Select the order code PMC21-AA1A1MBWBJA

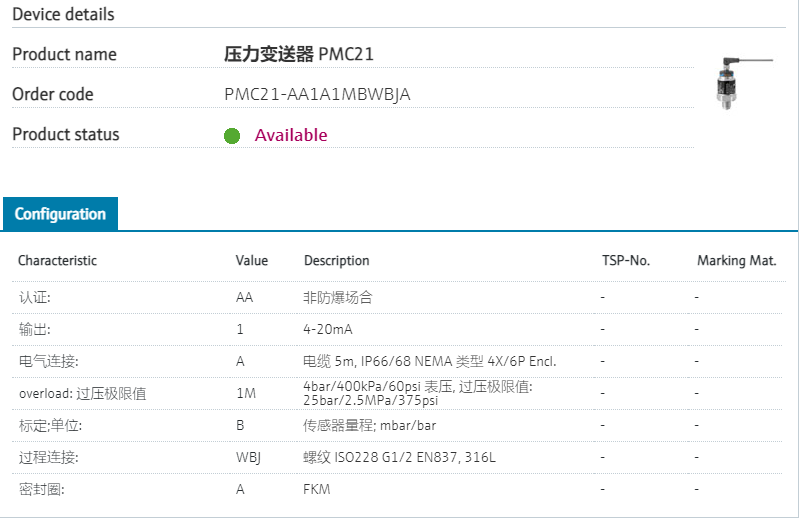[317, 95]
